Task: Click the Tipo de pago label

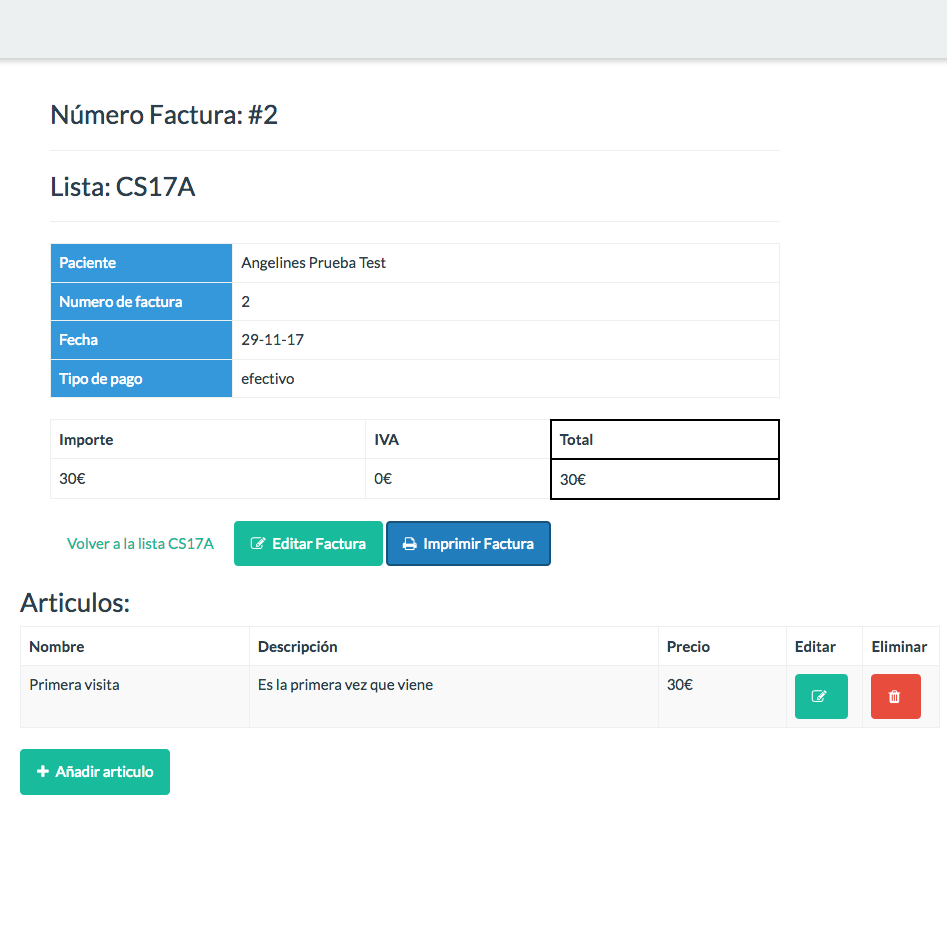Action: pos(141,378)
